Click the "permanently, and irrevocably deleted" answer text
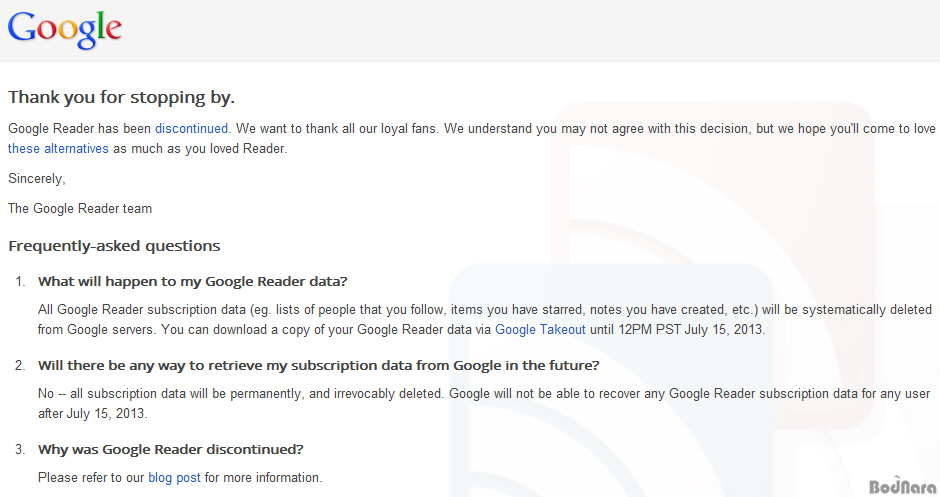Viewport: 940px width, 497px height. point(336,394)
